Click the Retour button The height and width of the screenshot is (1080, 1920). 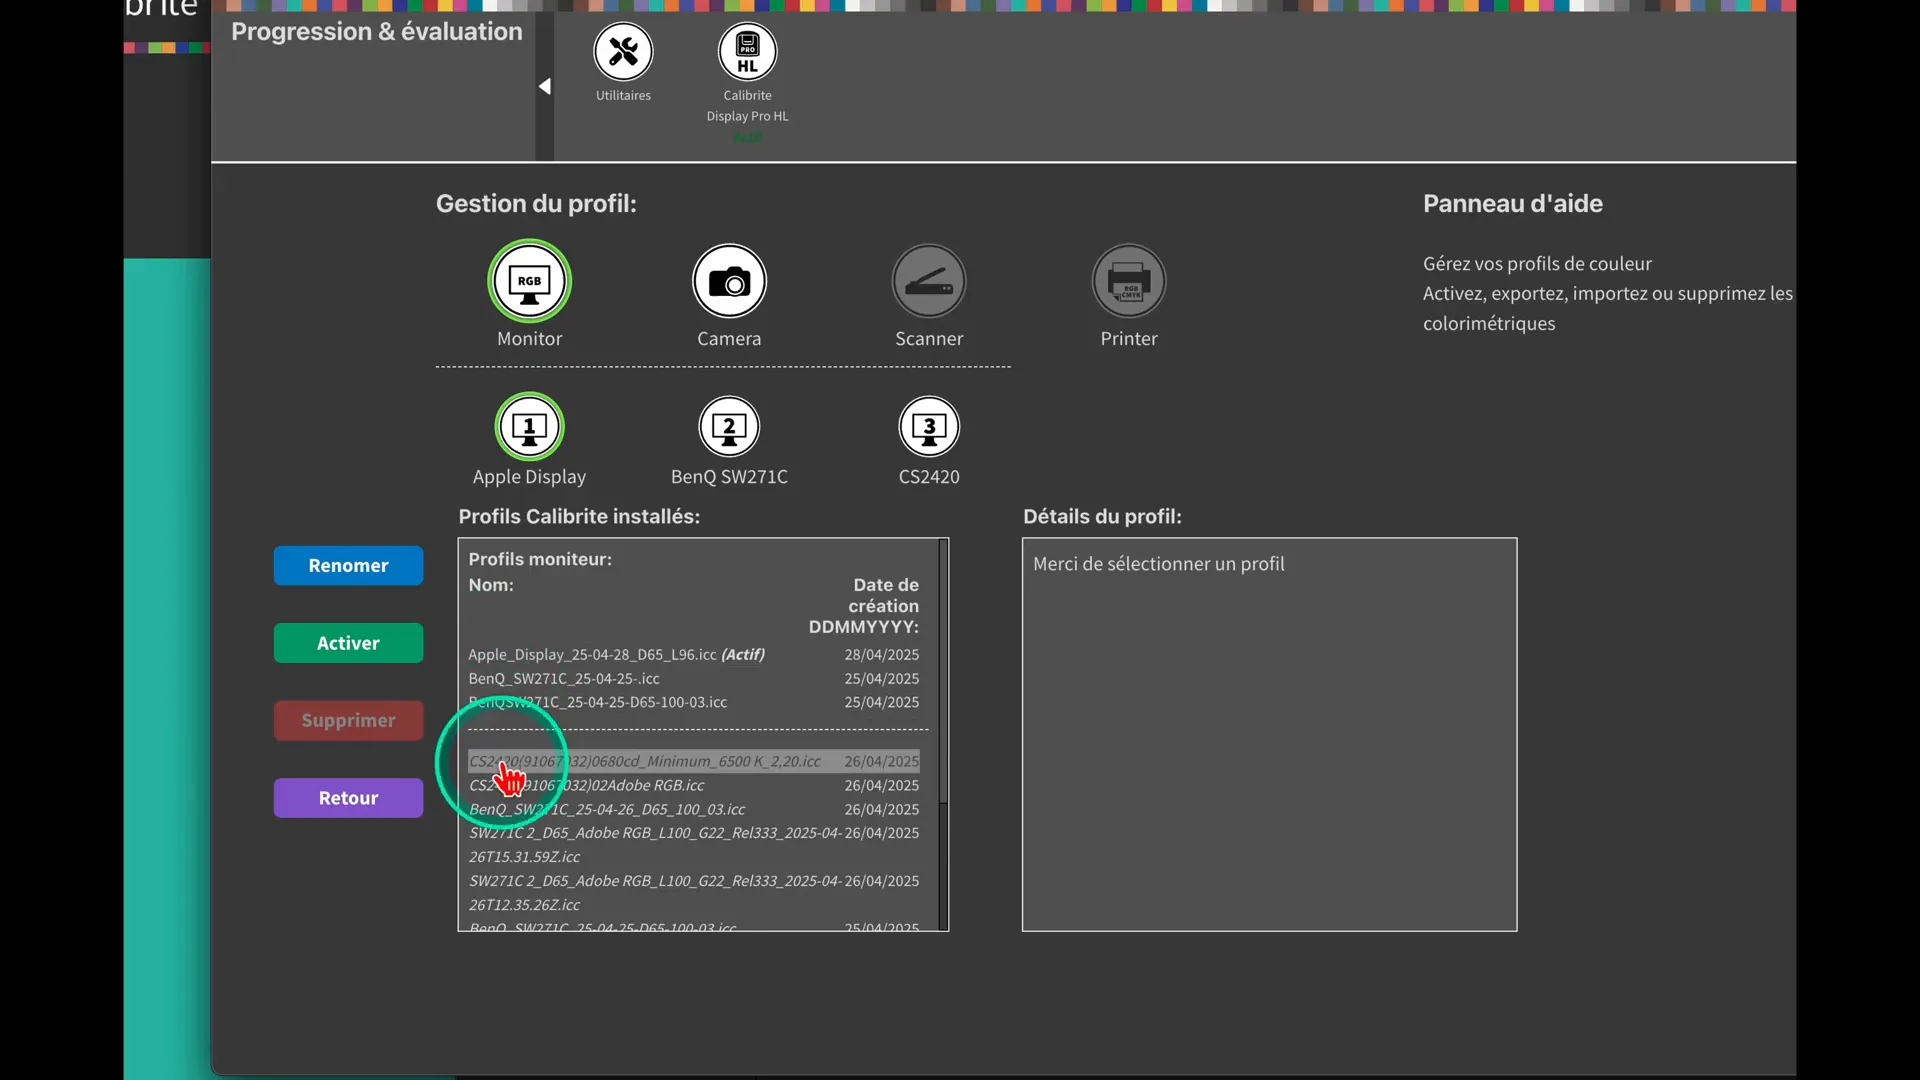(348, 798)
